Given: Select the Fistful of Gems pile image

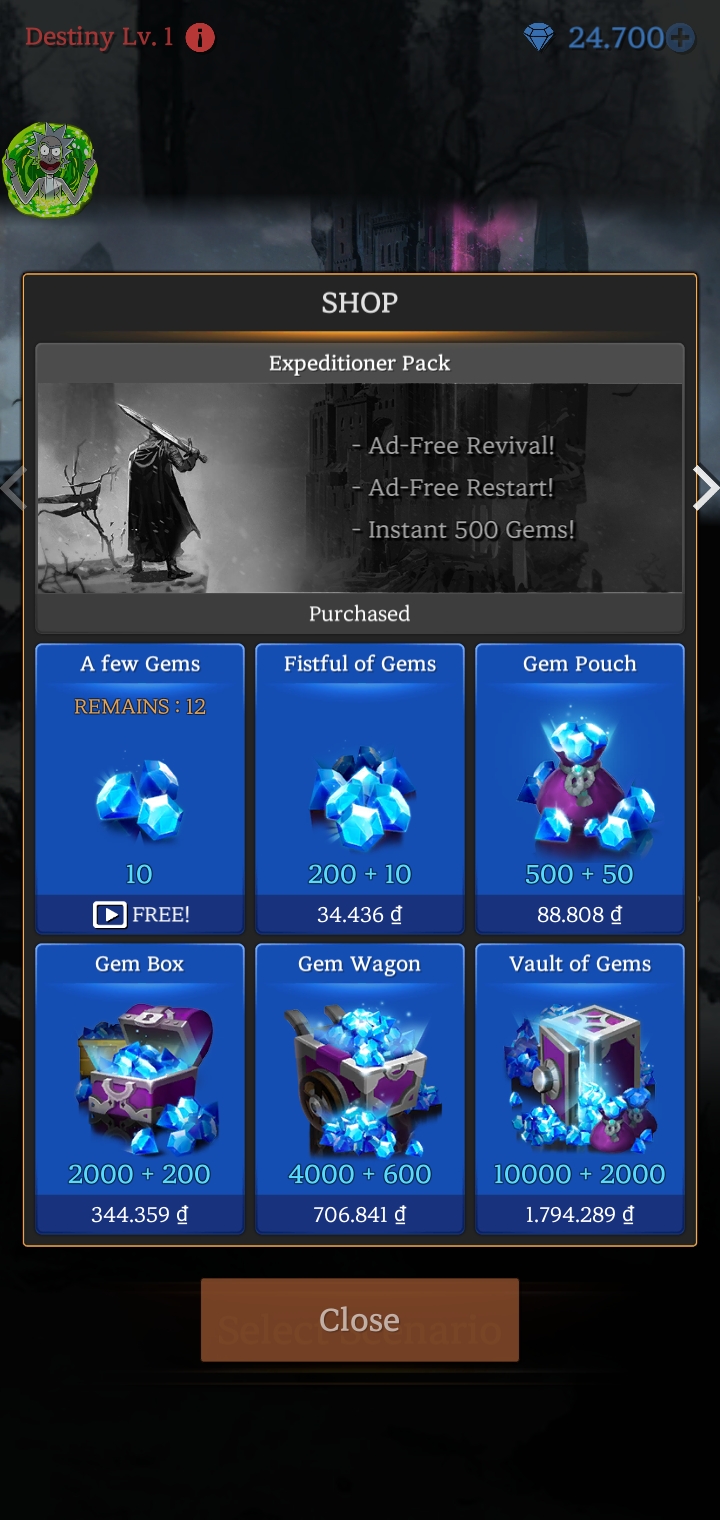Looking at the screenshot, I should point(360,793).
